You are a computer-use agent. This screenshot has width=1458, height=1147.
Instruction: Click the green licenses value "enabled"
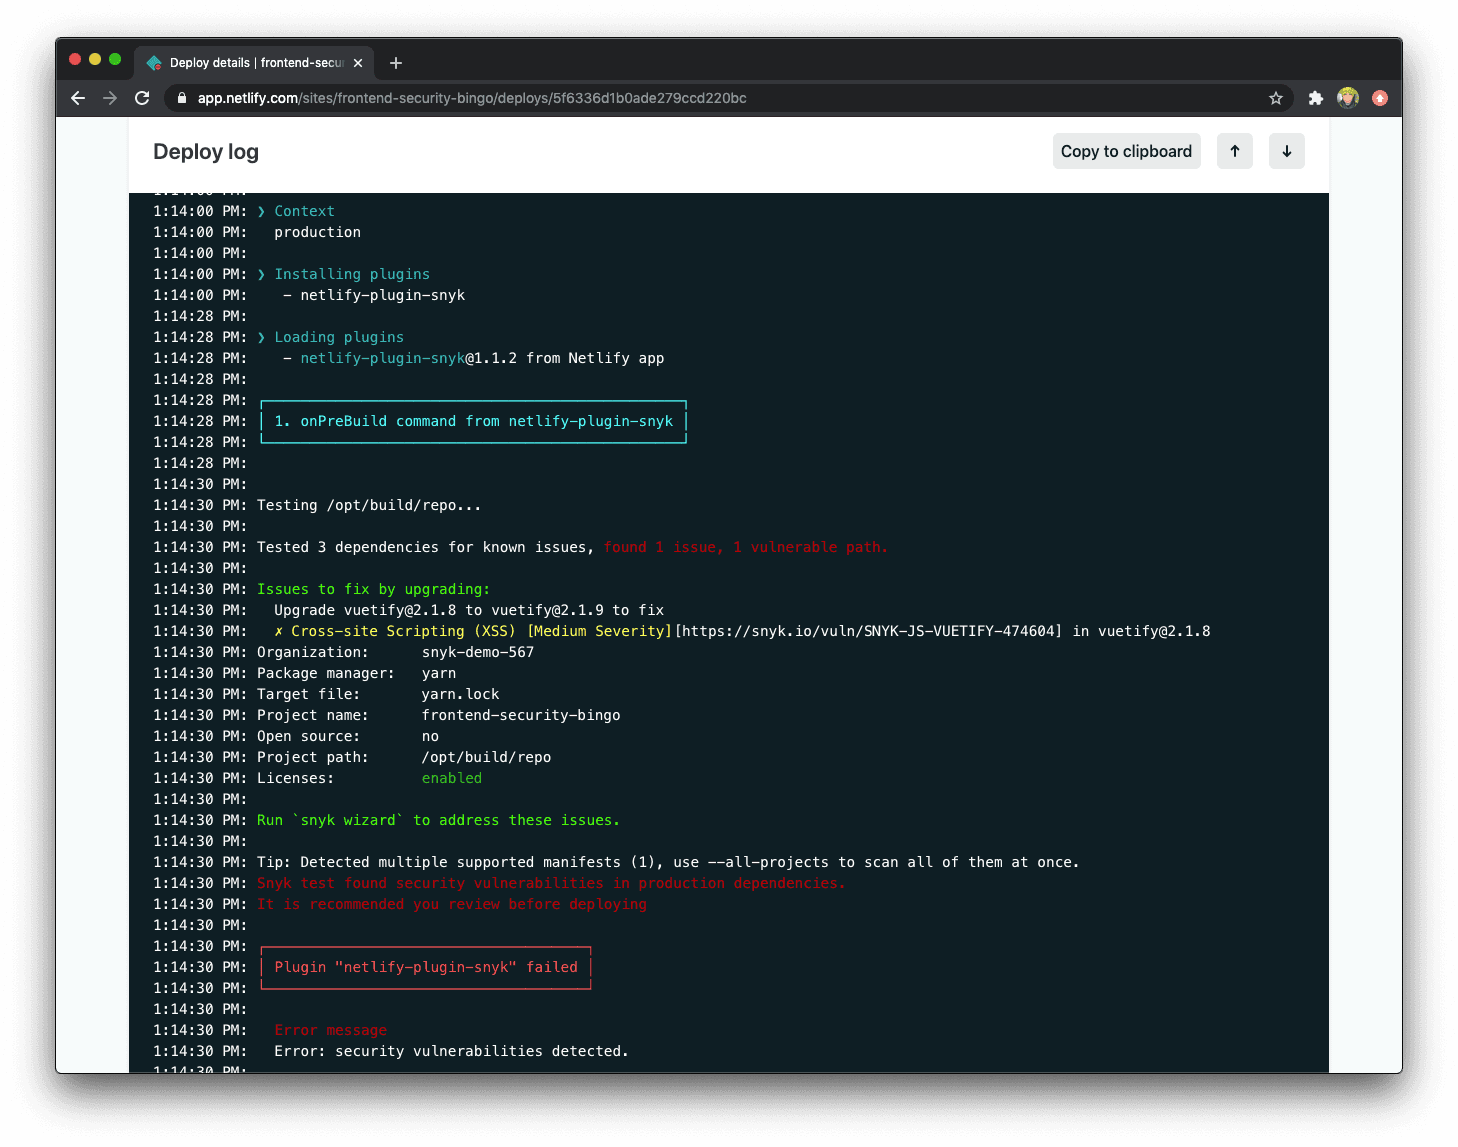[x=452, y=778]
